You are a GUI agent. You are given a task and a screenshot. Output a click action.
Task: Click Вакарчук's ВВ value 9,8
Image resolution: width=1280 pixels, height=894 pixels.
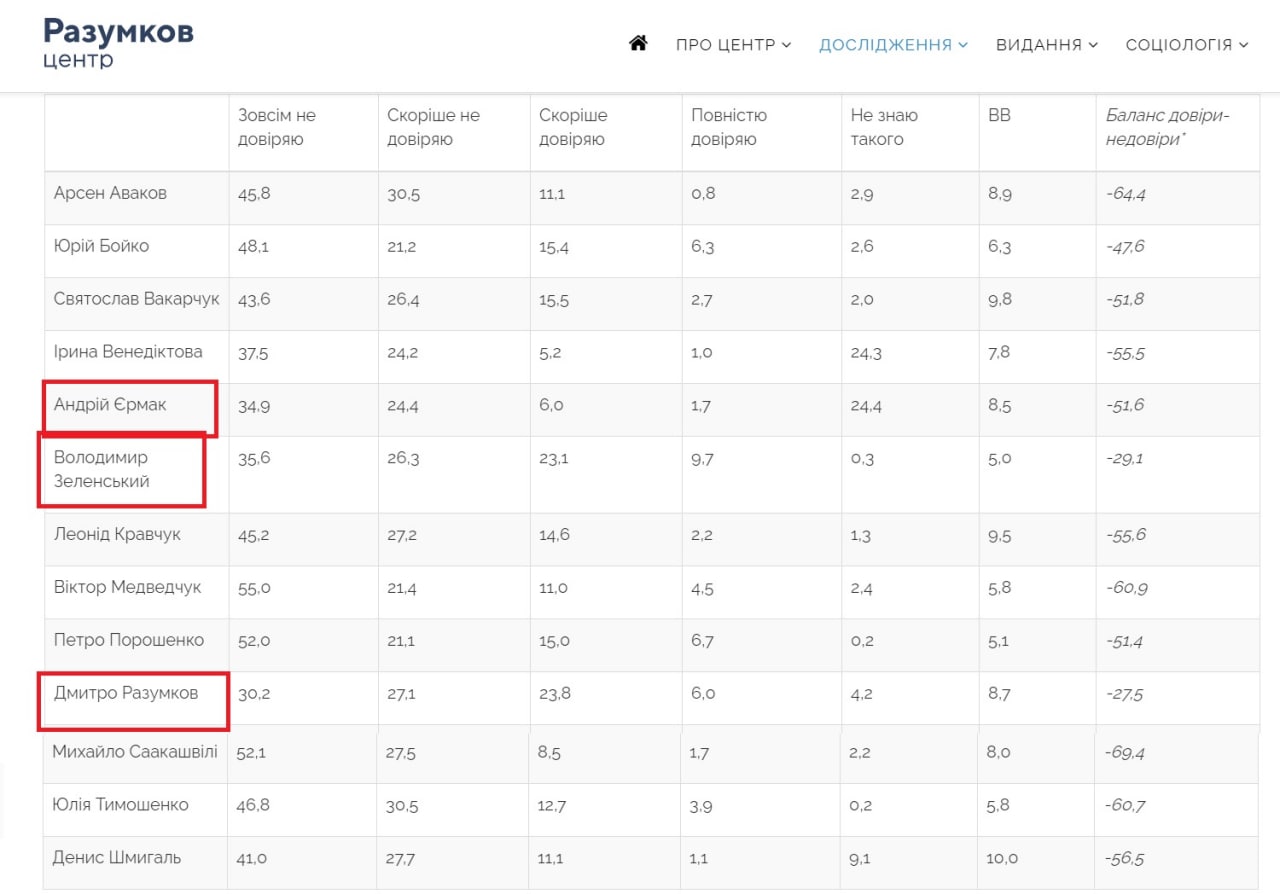pyautogui.click(x=1000, y=300)
